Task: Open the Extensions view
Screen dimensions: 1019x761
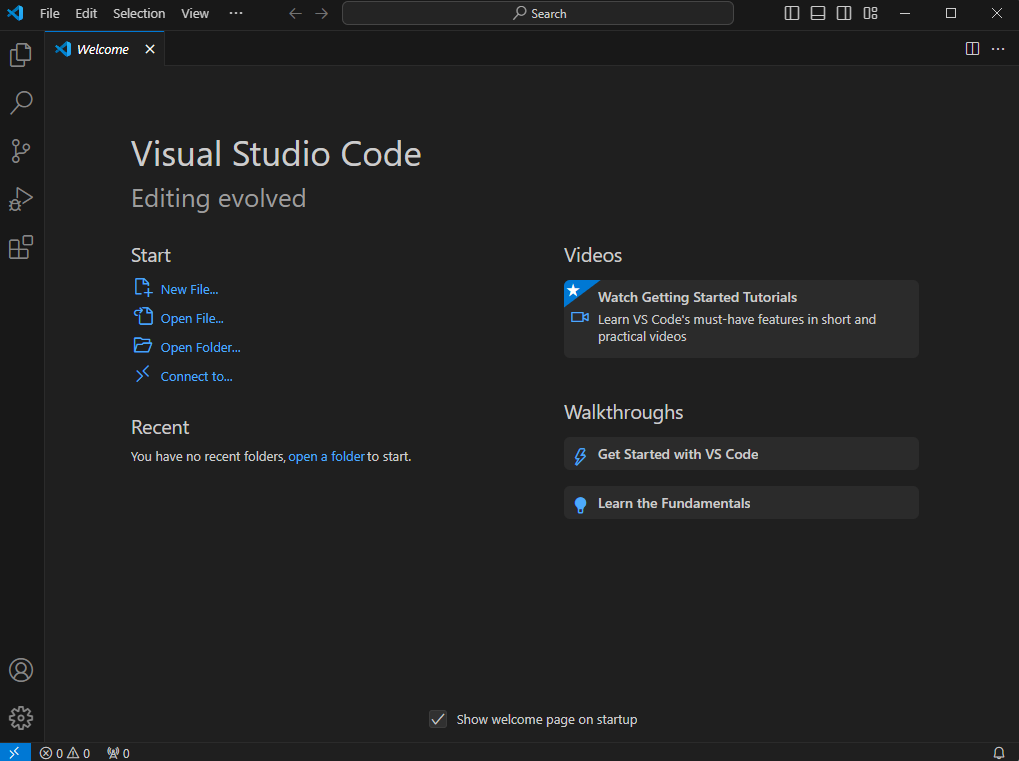Action: [21, 247]
